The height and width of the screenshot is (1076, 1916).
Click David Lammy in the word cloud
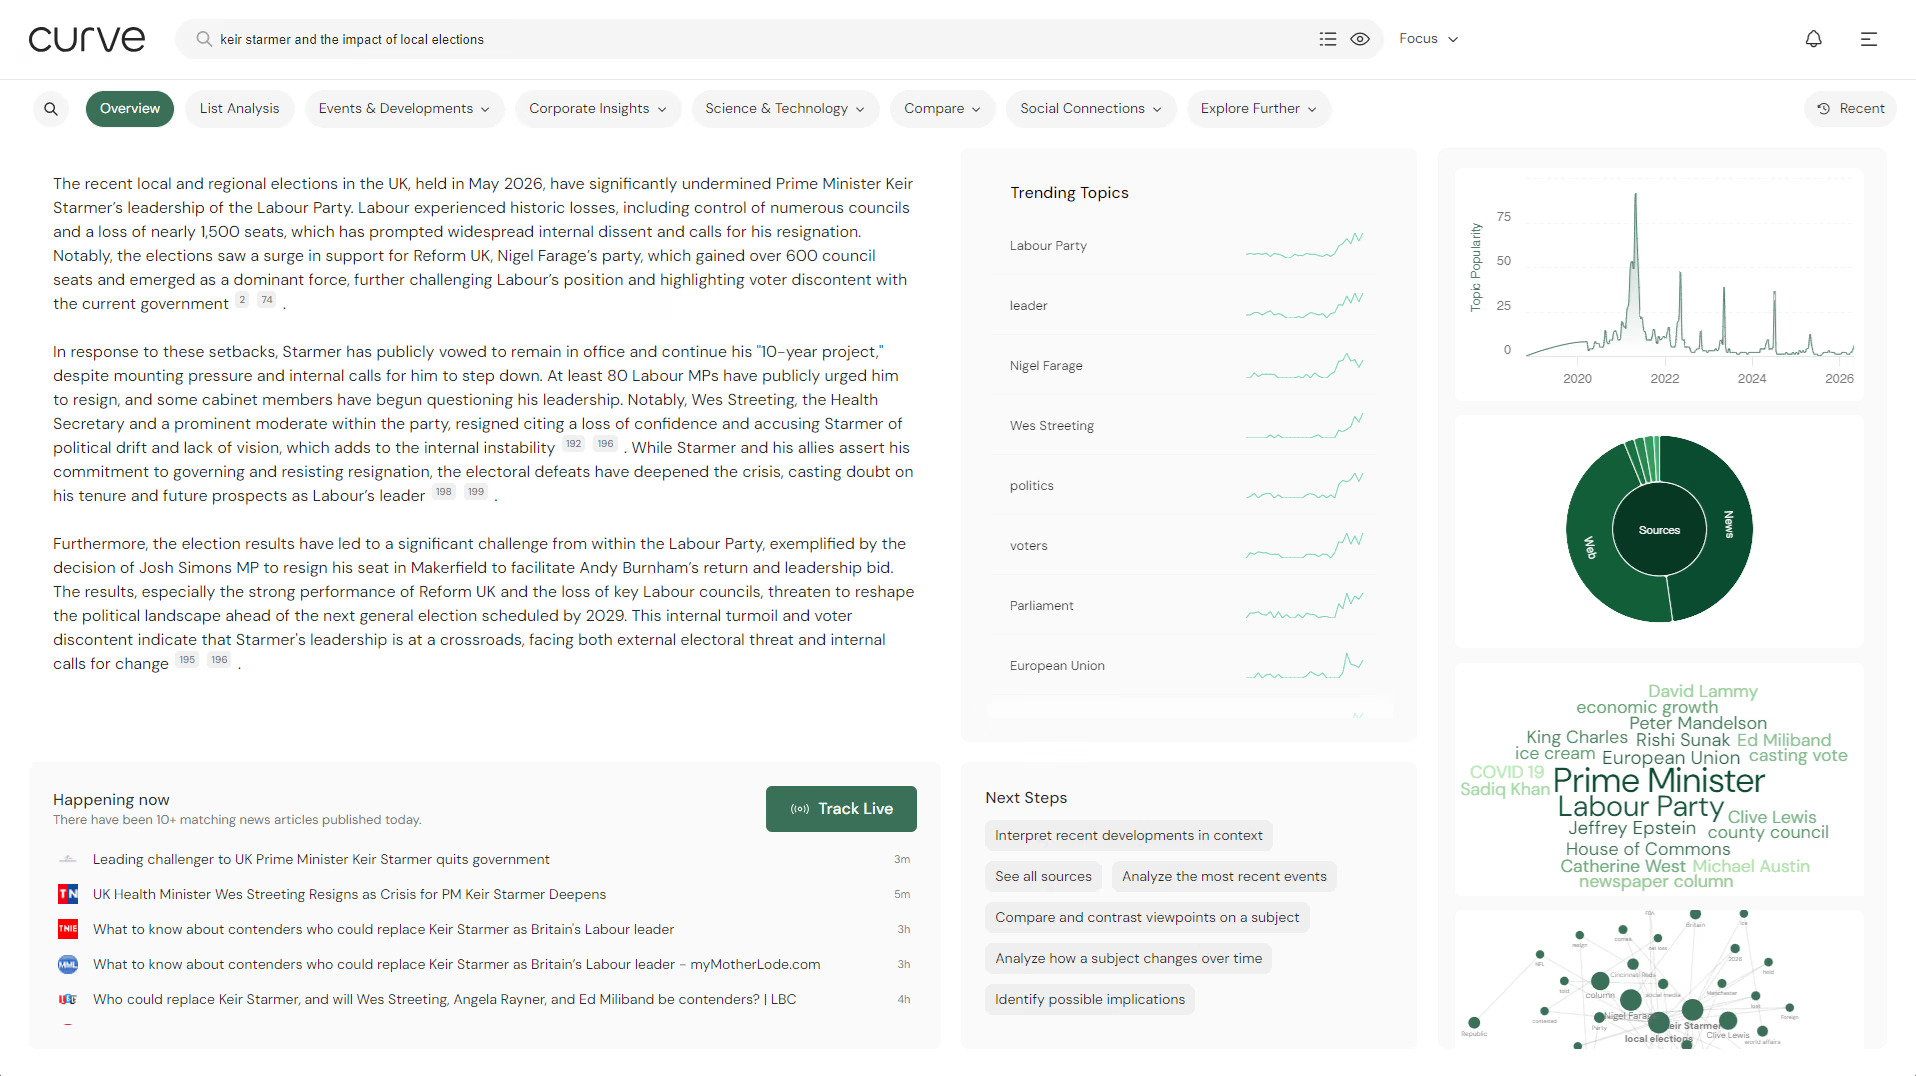point(1702,691)
